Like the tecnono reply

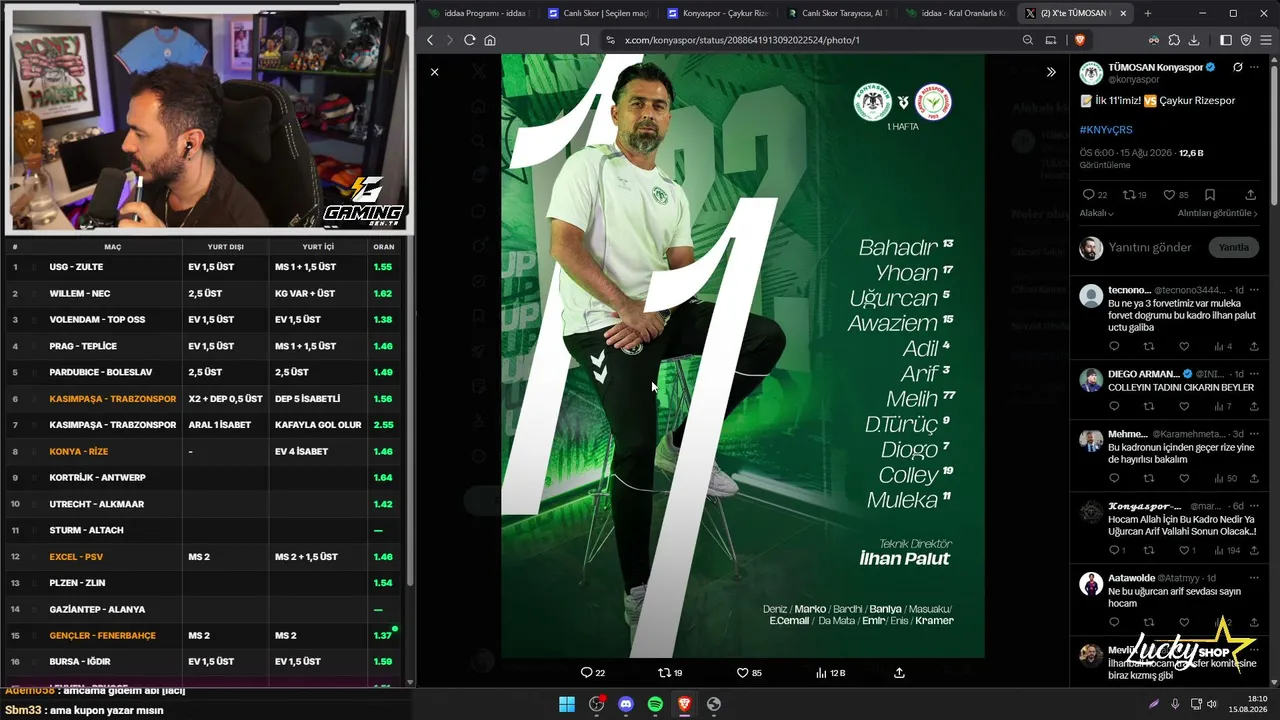coord(1184,346)
